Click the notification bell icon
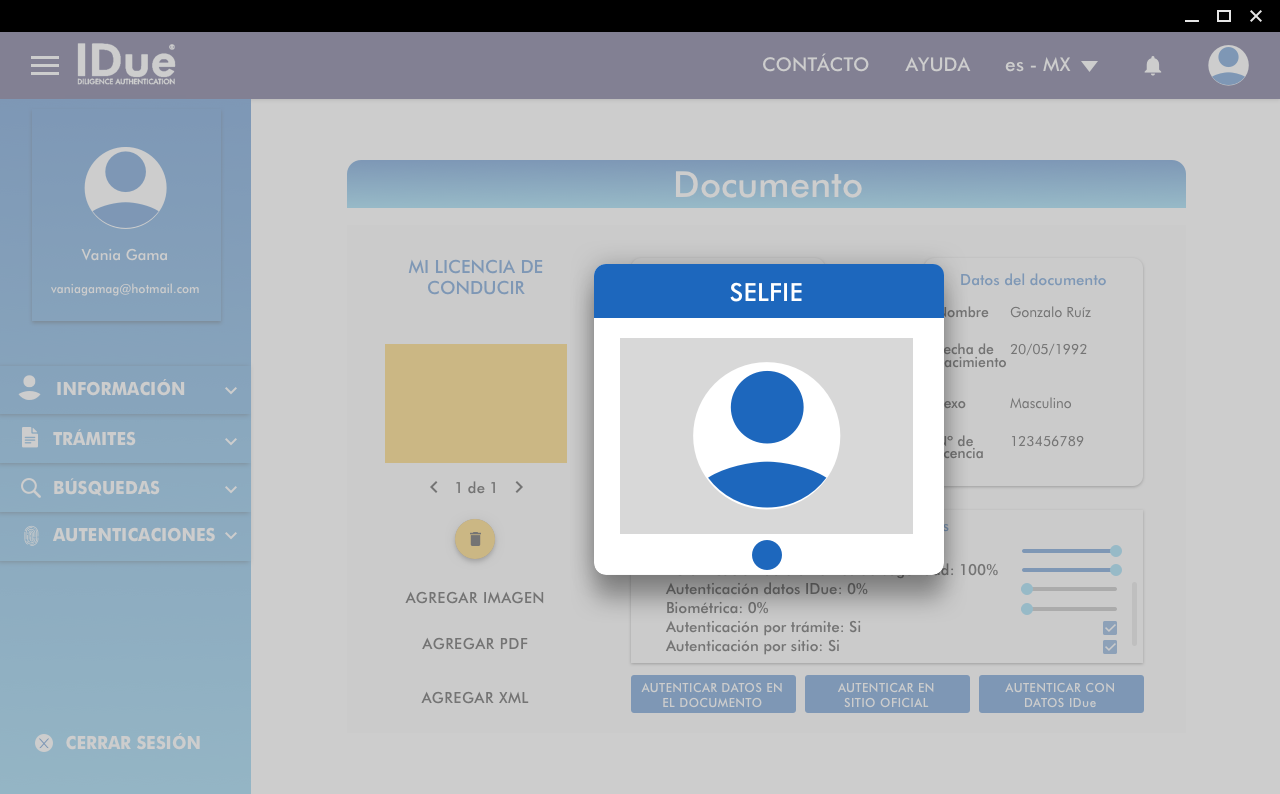Viewport: 1280px width, 794px height. click(1152, 66)
